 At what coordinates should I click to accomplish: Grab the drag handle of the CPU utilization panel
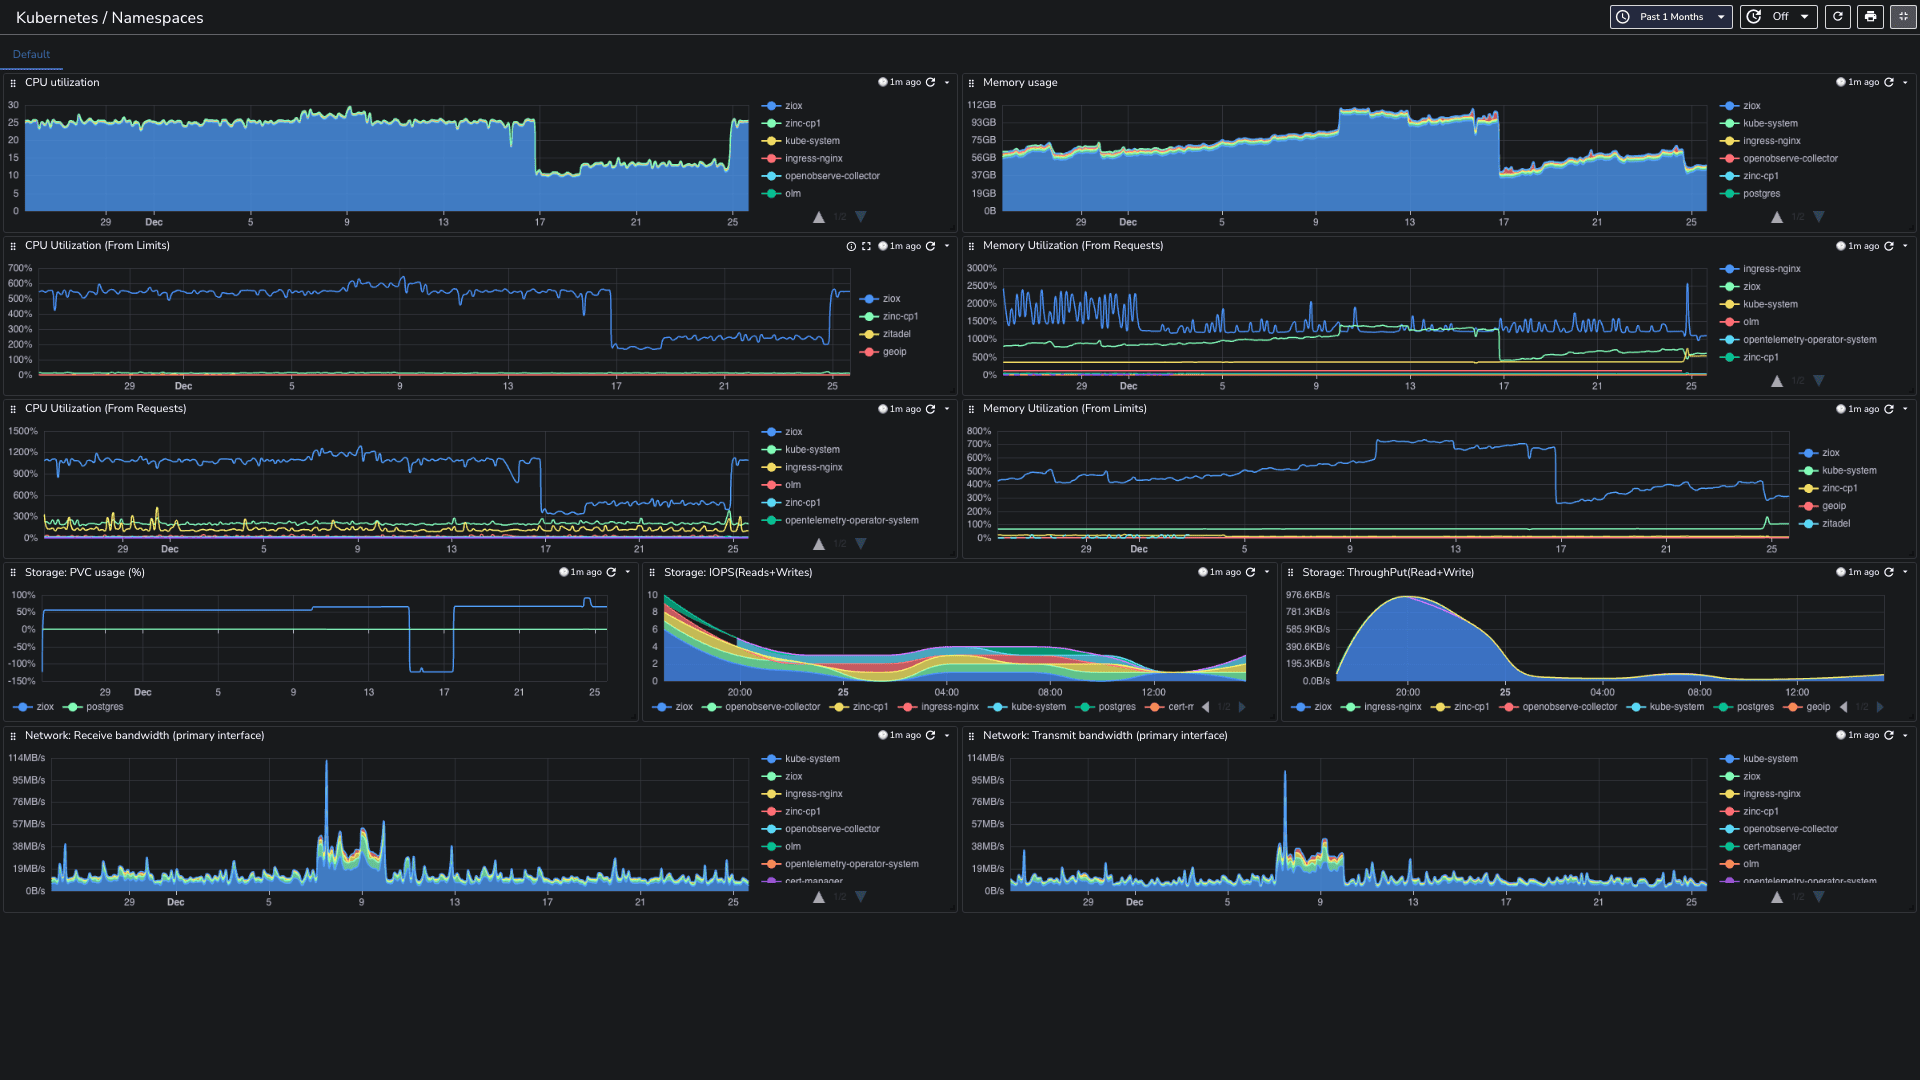[x=13, y=83]
